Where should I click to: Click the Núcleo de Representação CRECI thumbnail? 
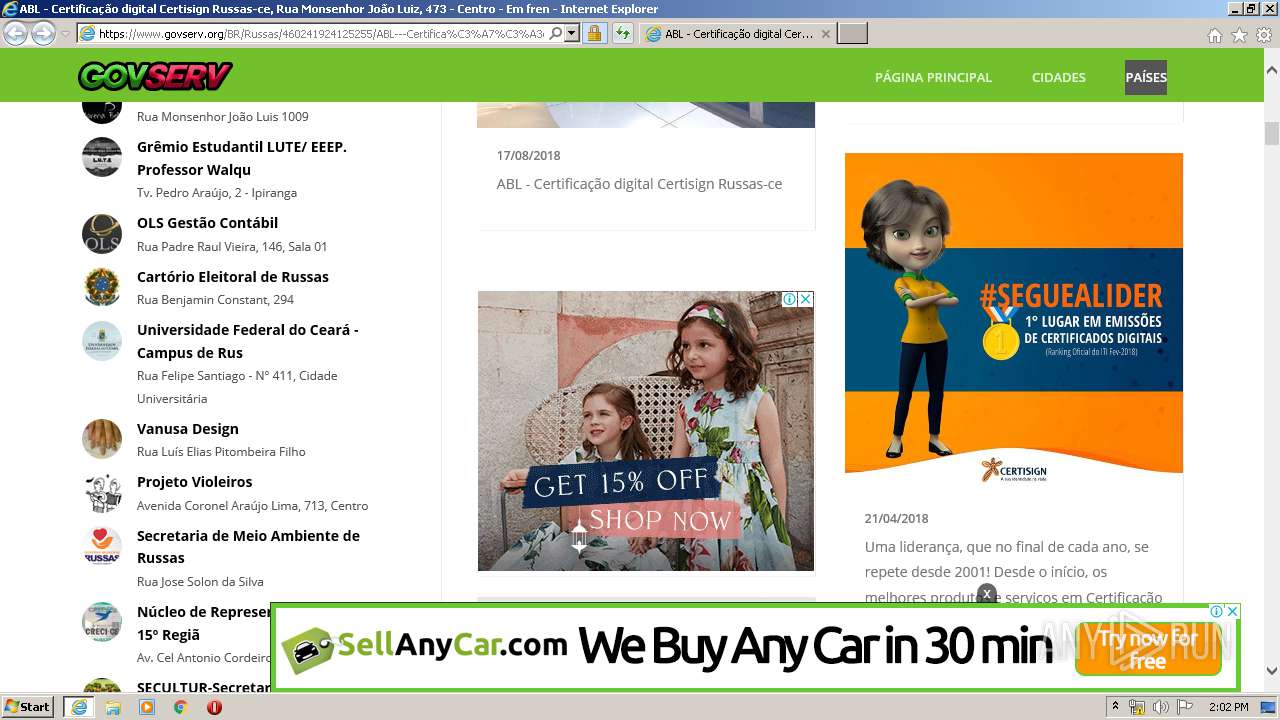pyautogui.click(x=102, y=622)
